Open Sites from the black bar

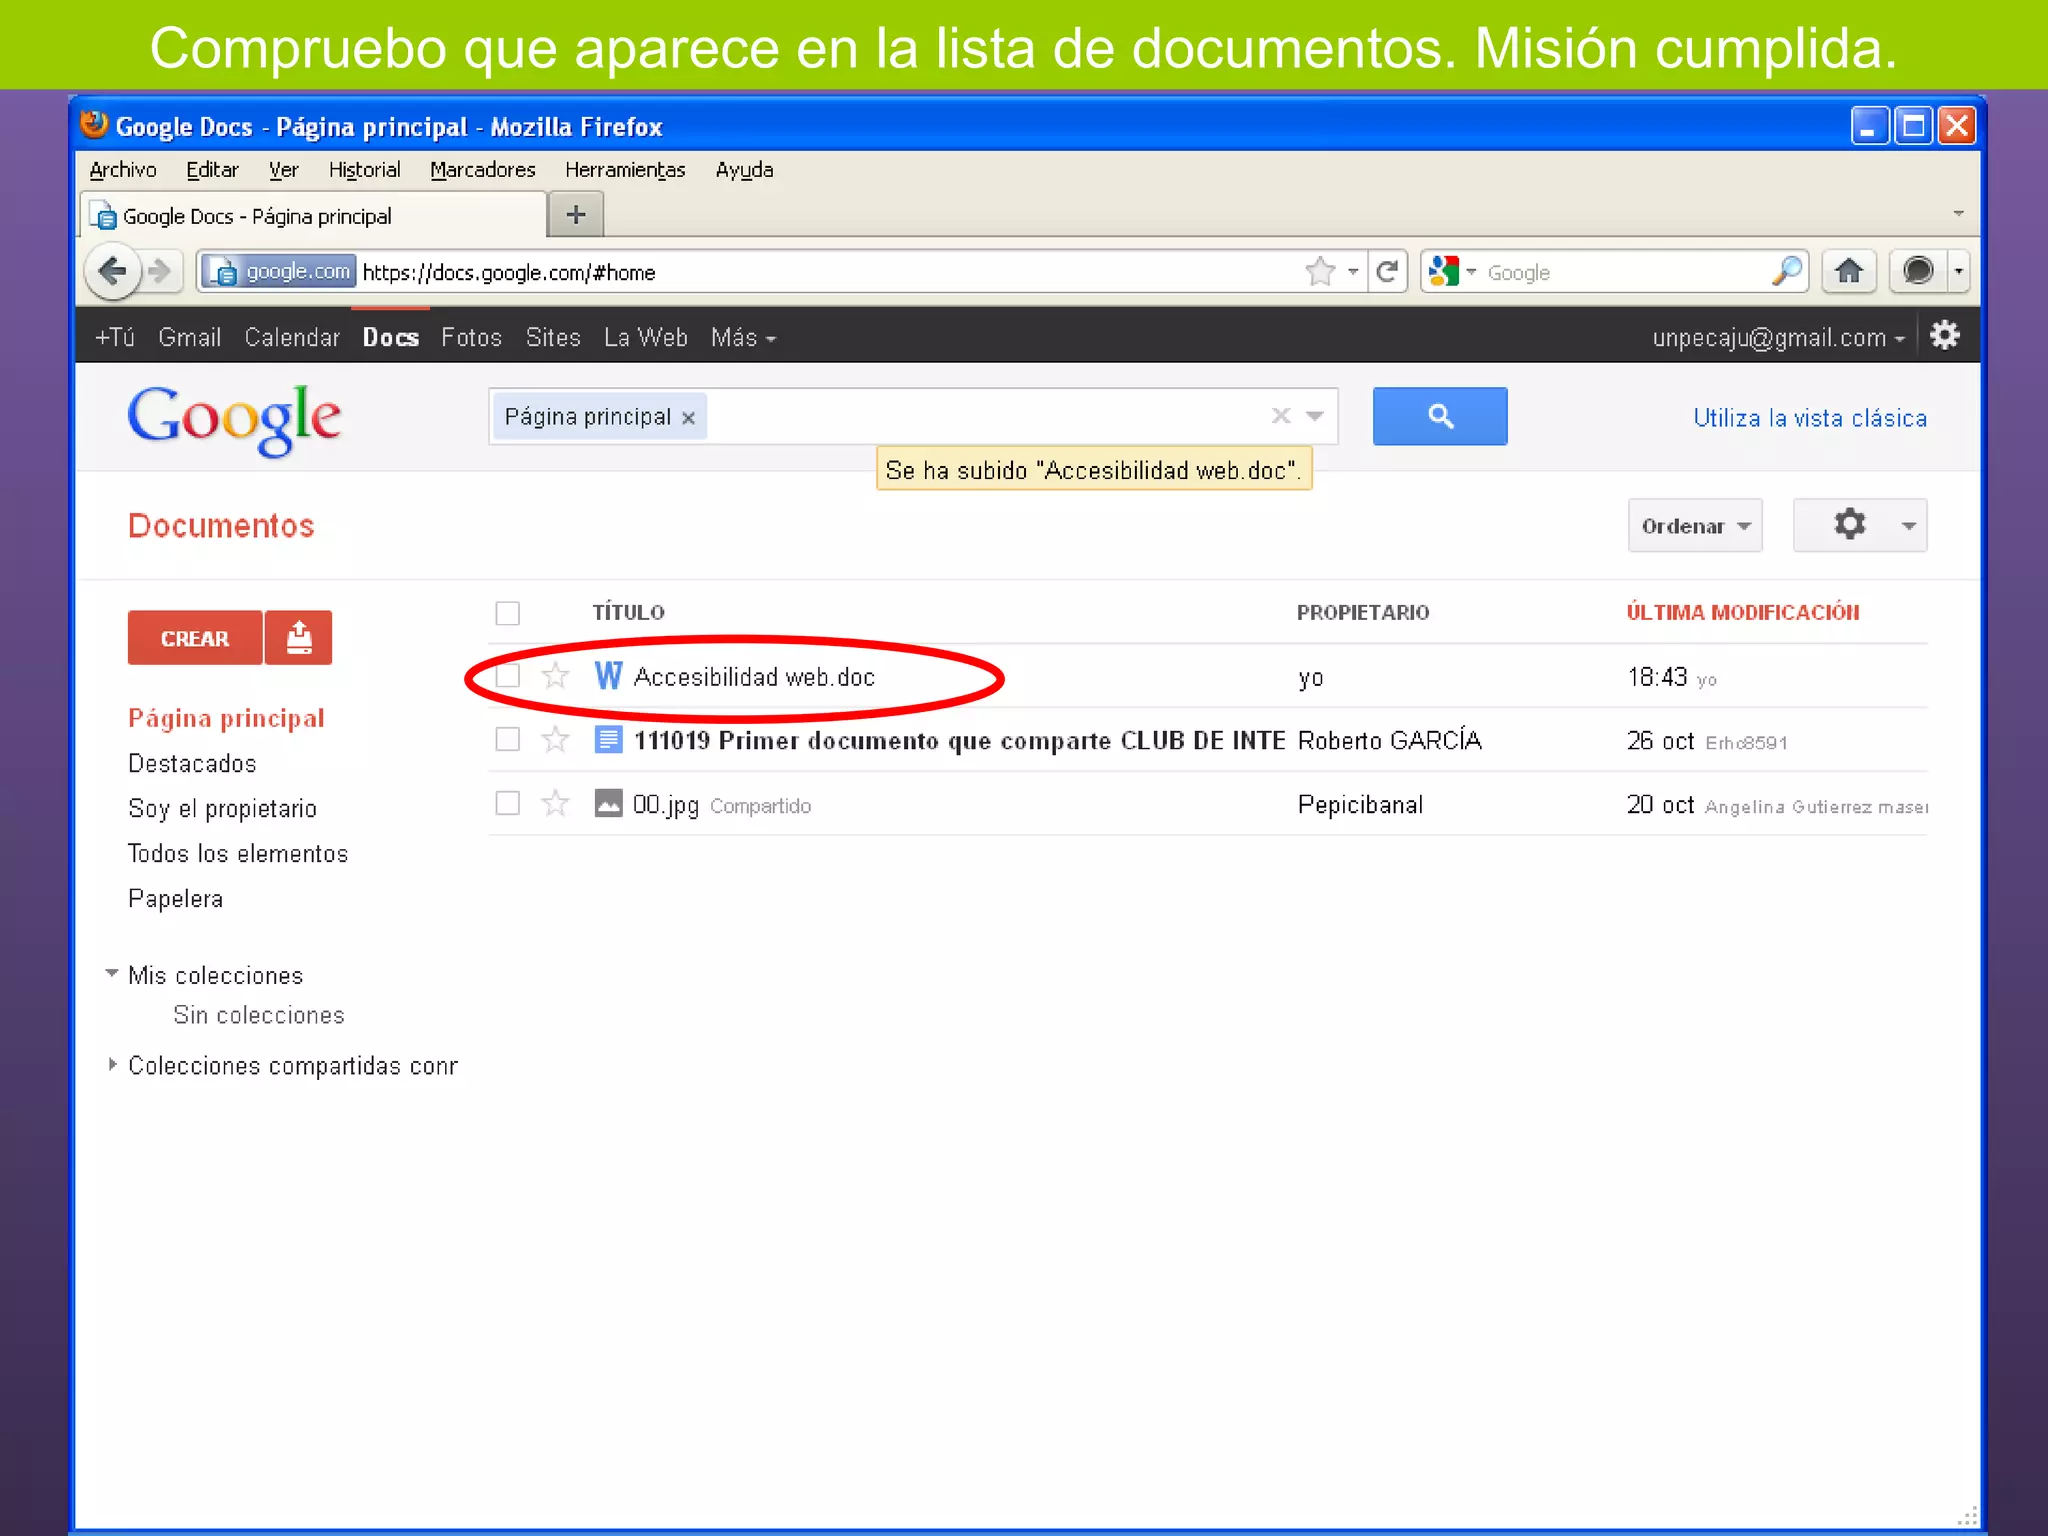click(x=553, y=338)
